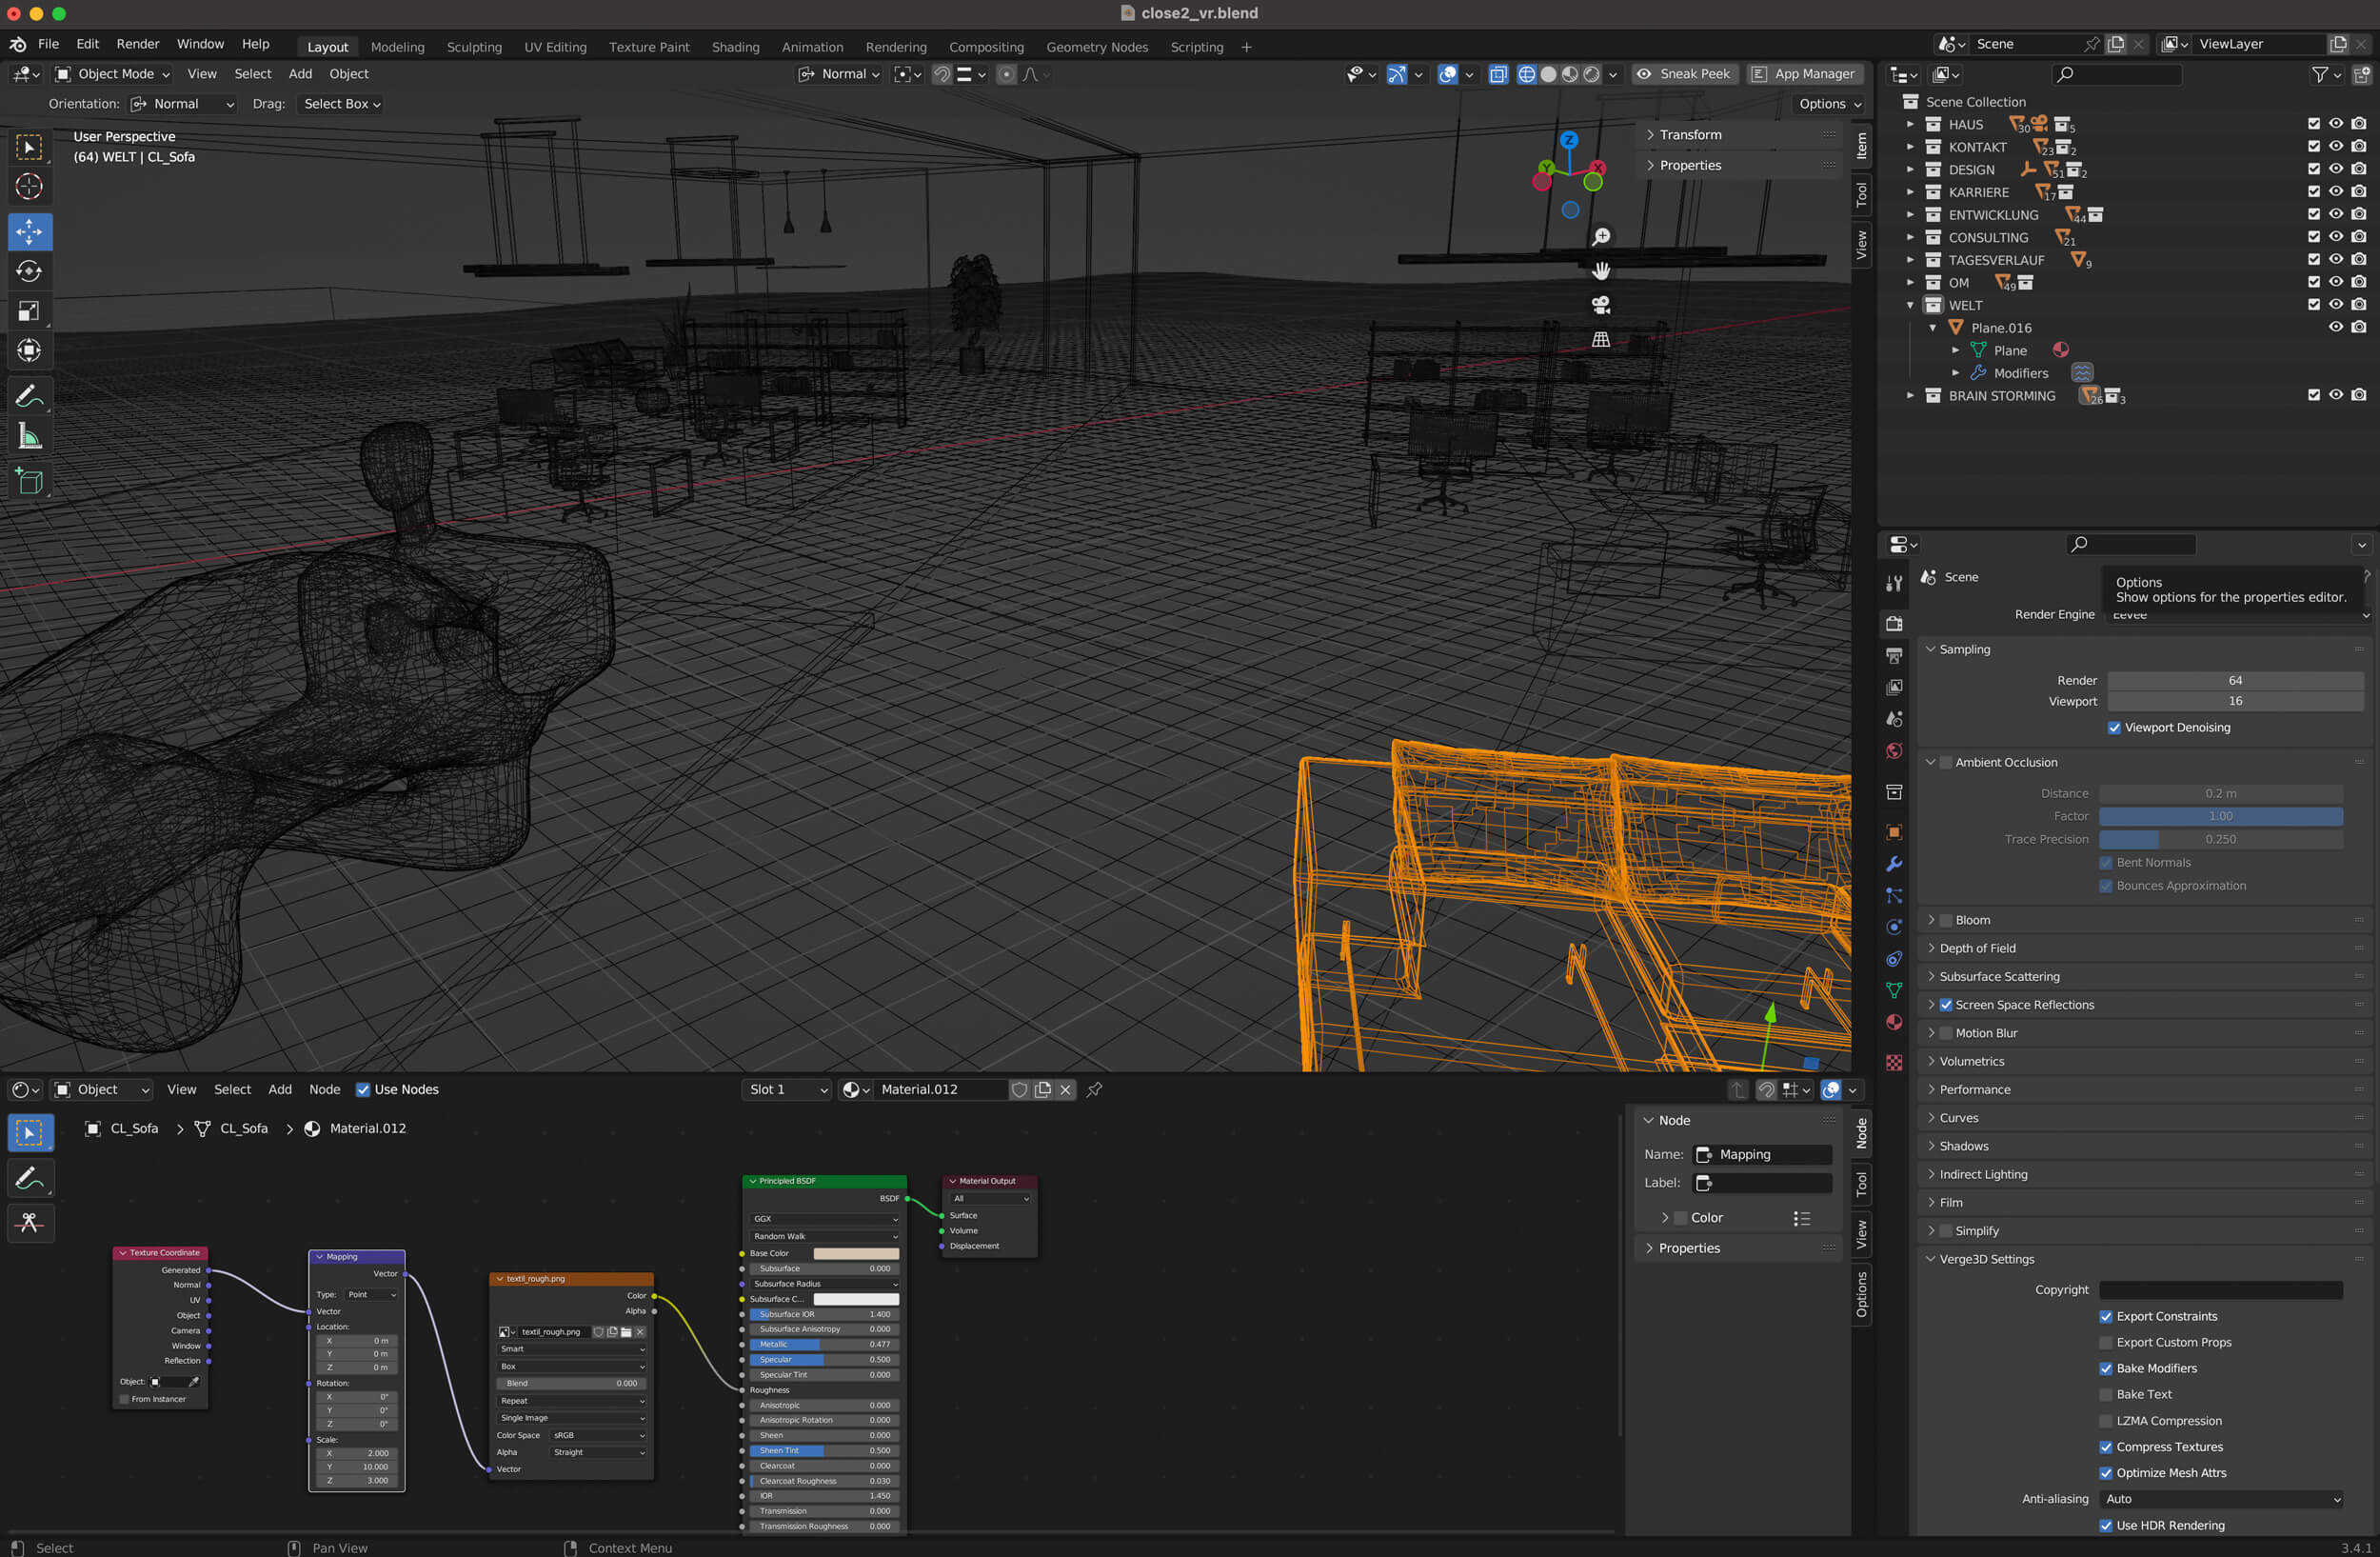Choose the Annotate tool in the viewport

pos(29,396)
